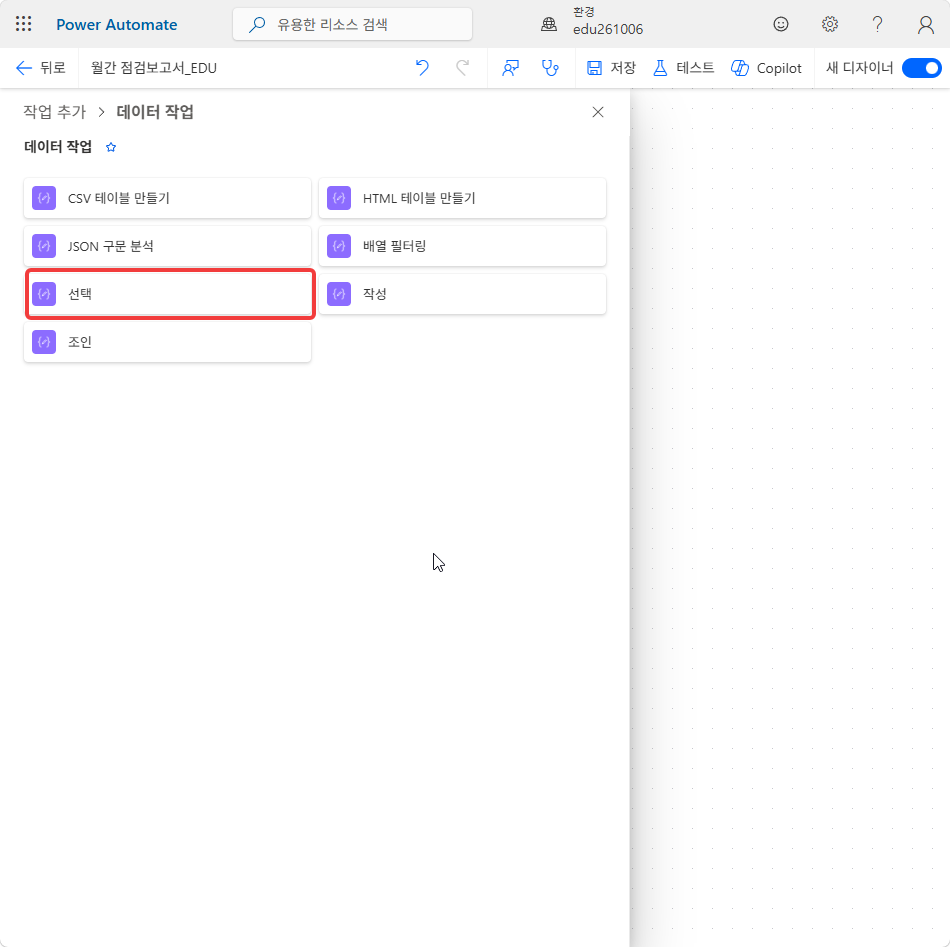Return to 작업 추가 breadcrumb
950x947 pixels.
pos(55,112)
